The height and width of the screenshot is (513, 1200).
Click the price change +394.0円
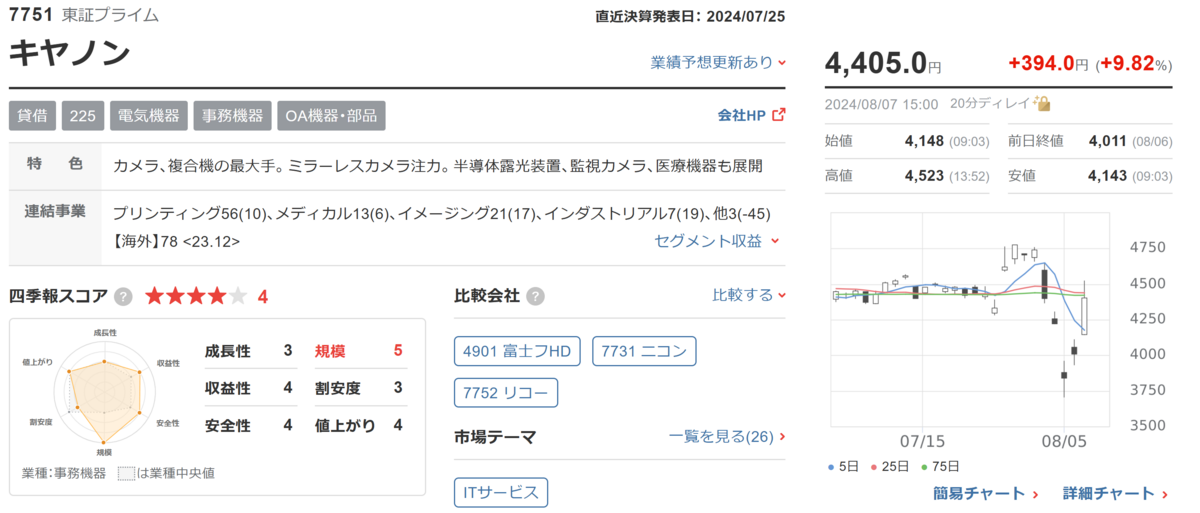click(1048, 64)
